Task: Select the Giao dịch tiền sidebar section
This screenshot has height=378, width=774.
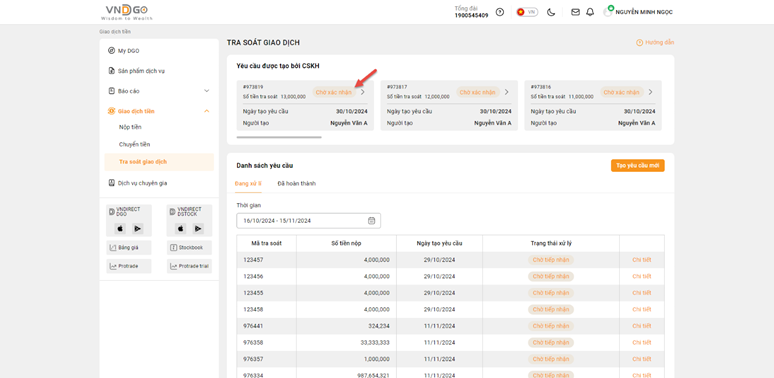Action: click(136, 112)
